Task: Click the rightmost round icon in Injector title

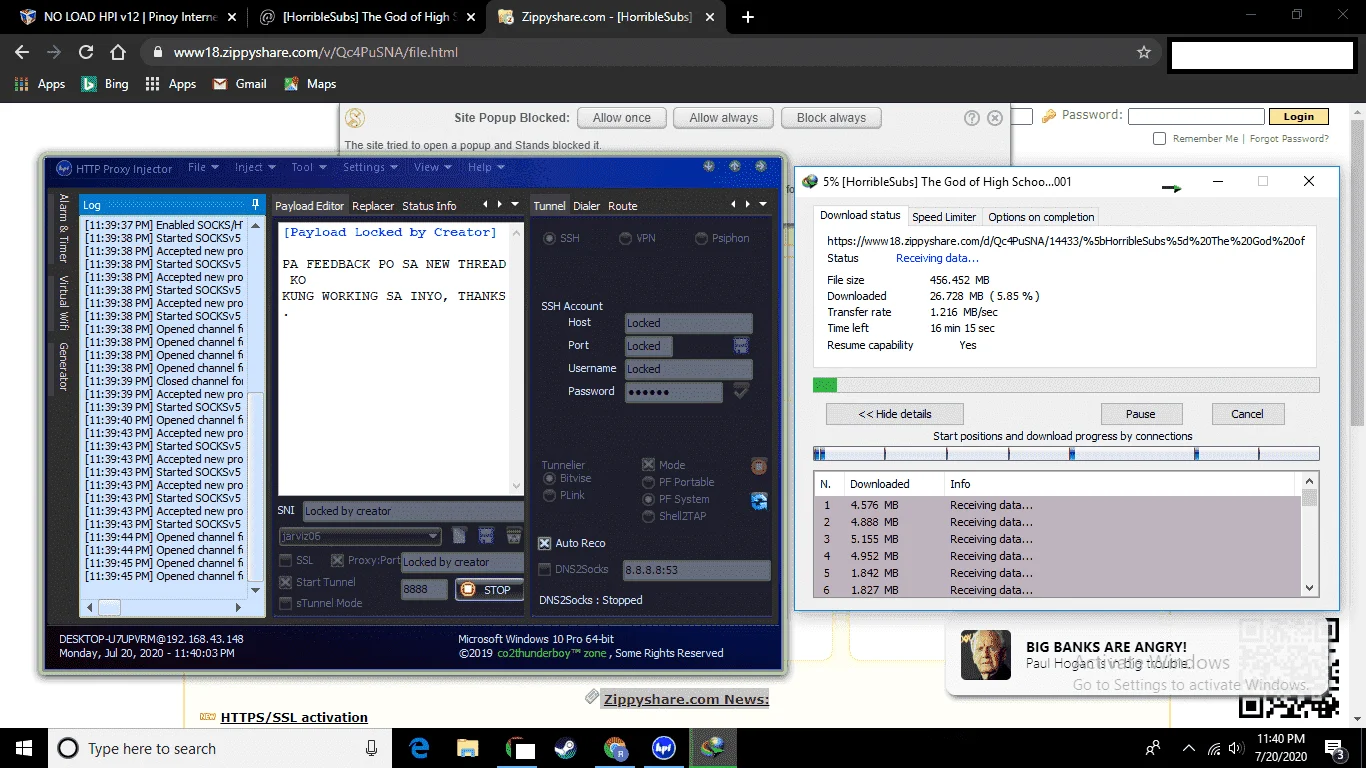Action: (762, 166)
